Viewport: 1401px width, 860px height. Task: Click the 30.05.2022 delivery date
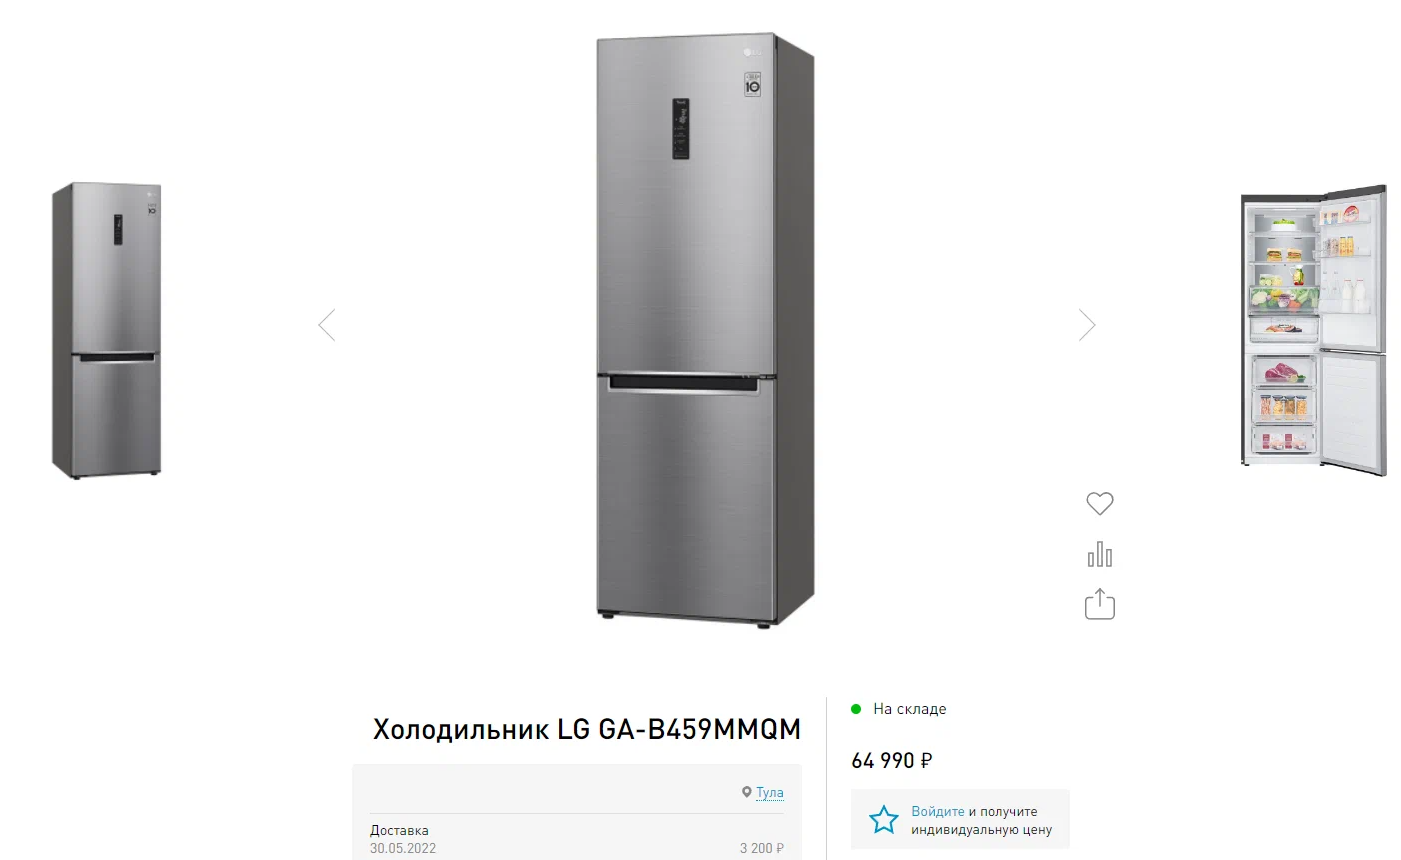[x=403, y=848]
